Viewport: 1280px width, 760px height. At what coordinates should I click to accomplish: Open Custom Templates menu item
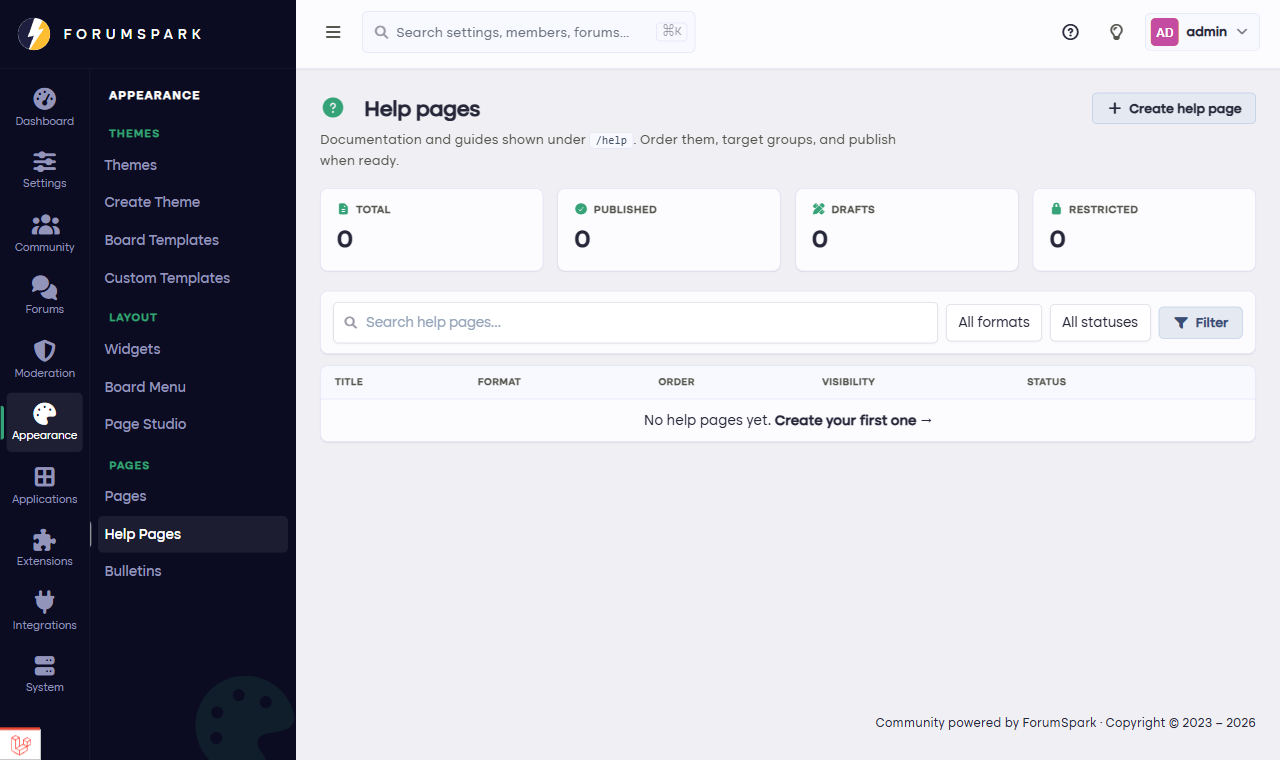[167, 278]
